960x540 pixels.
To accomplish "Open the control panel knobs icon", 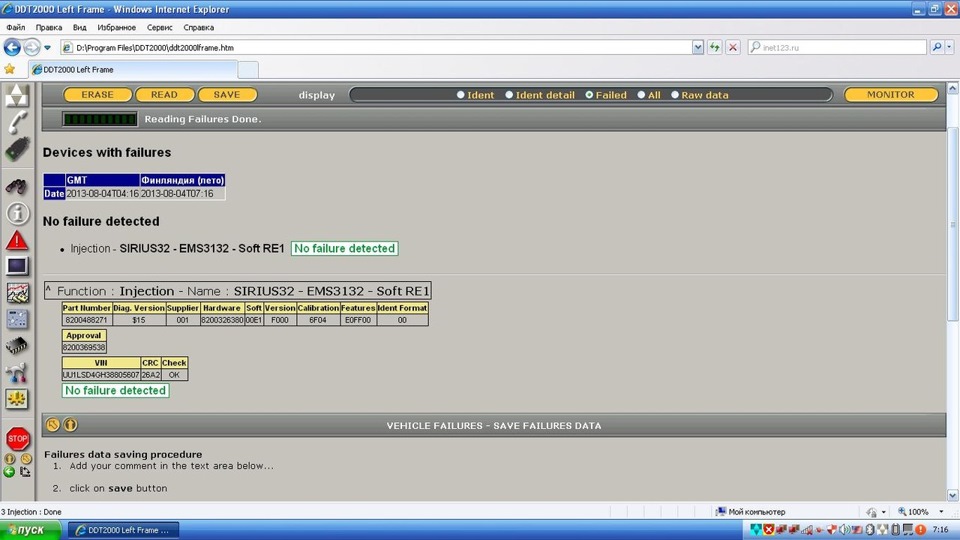I will (x=17, y=319).
